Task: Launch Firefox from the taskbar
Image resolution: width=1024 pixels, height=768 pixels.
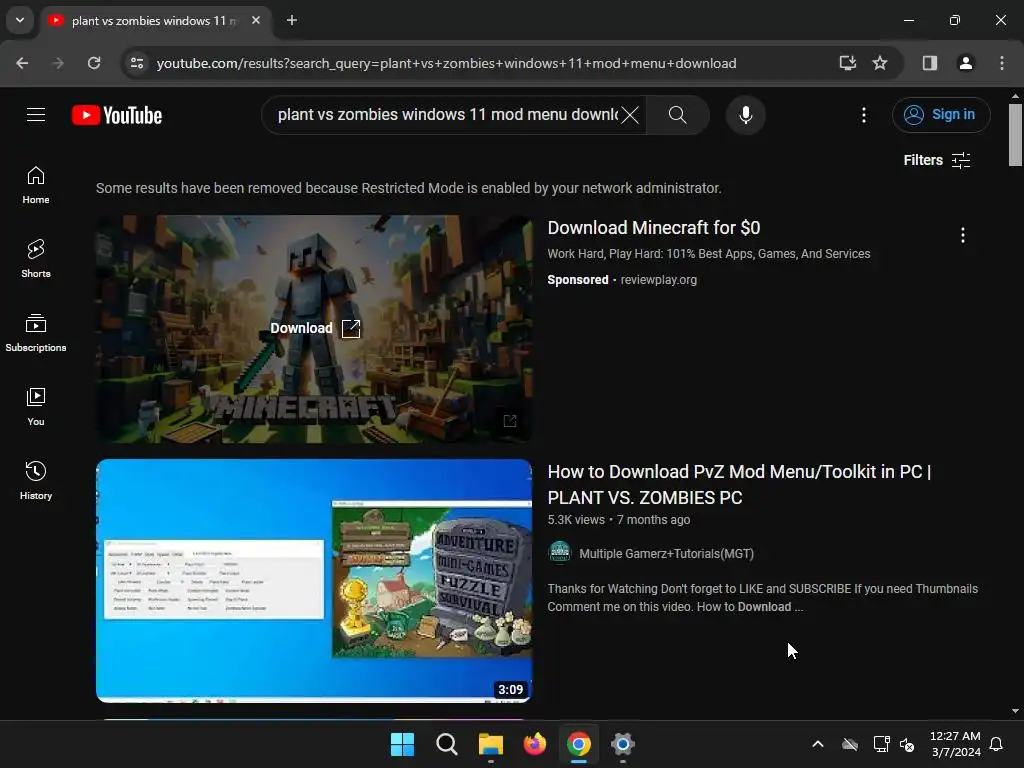Action: click(534, 744)
